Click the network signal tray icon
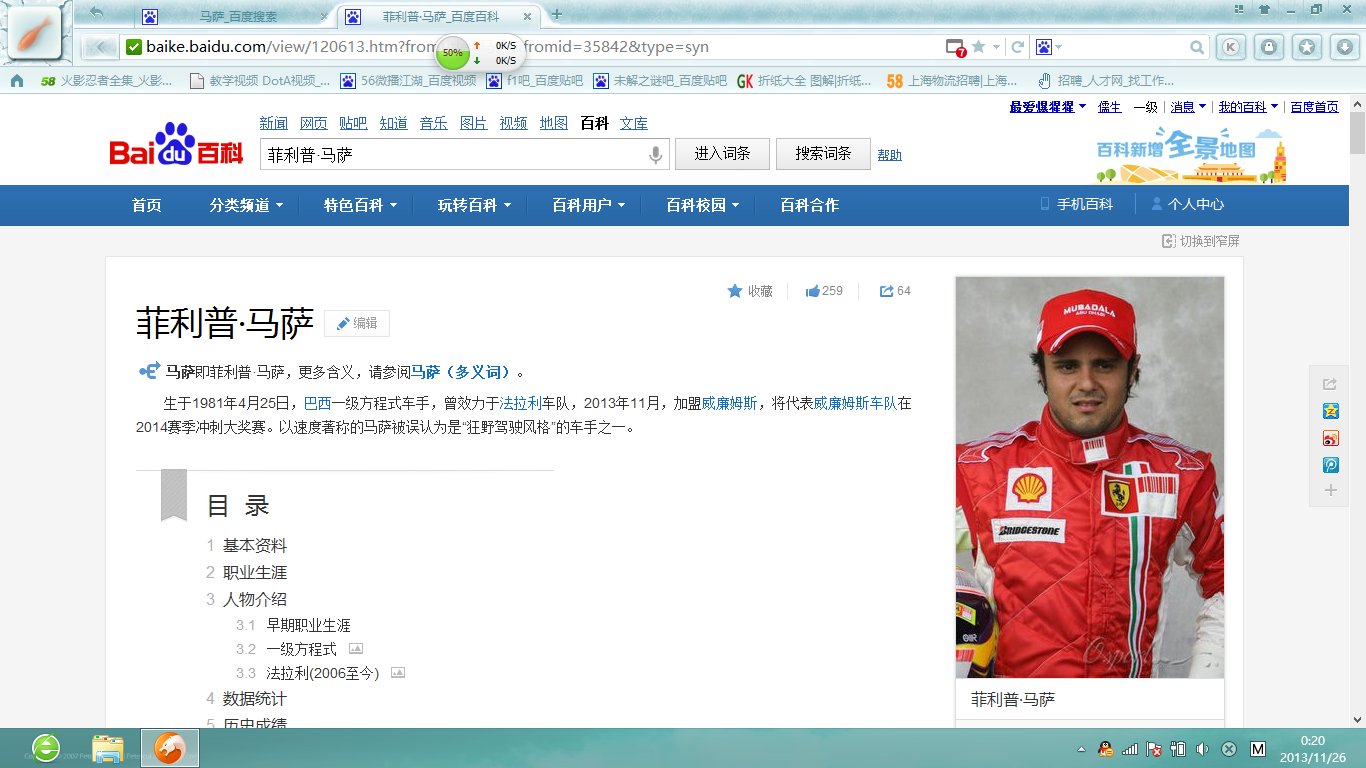Image resolution: width=1366 pixels, height=768 pixels. pos(1130,749)
